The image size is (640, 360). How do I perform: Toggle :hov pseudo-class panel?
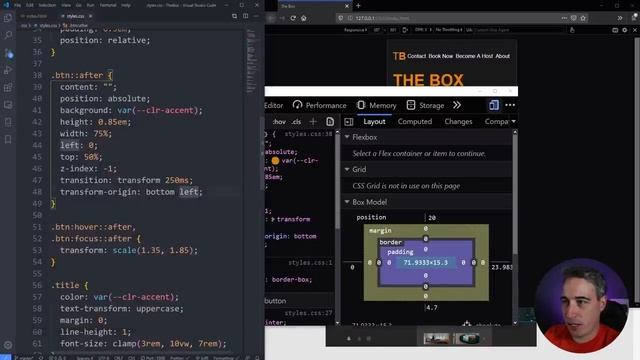pos(279,122)
